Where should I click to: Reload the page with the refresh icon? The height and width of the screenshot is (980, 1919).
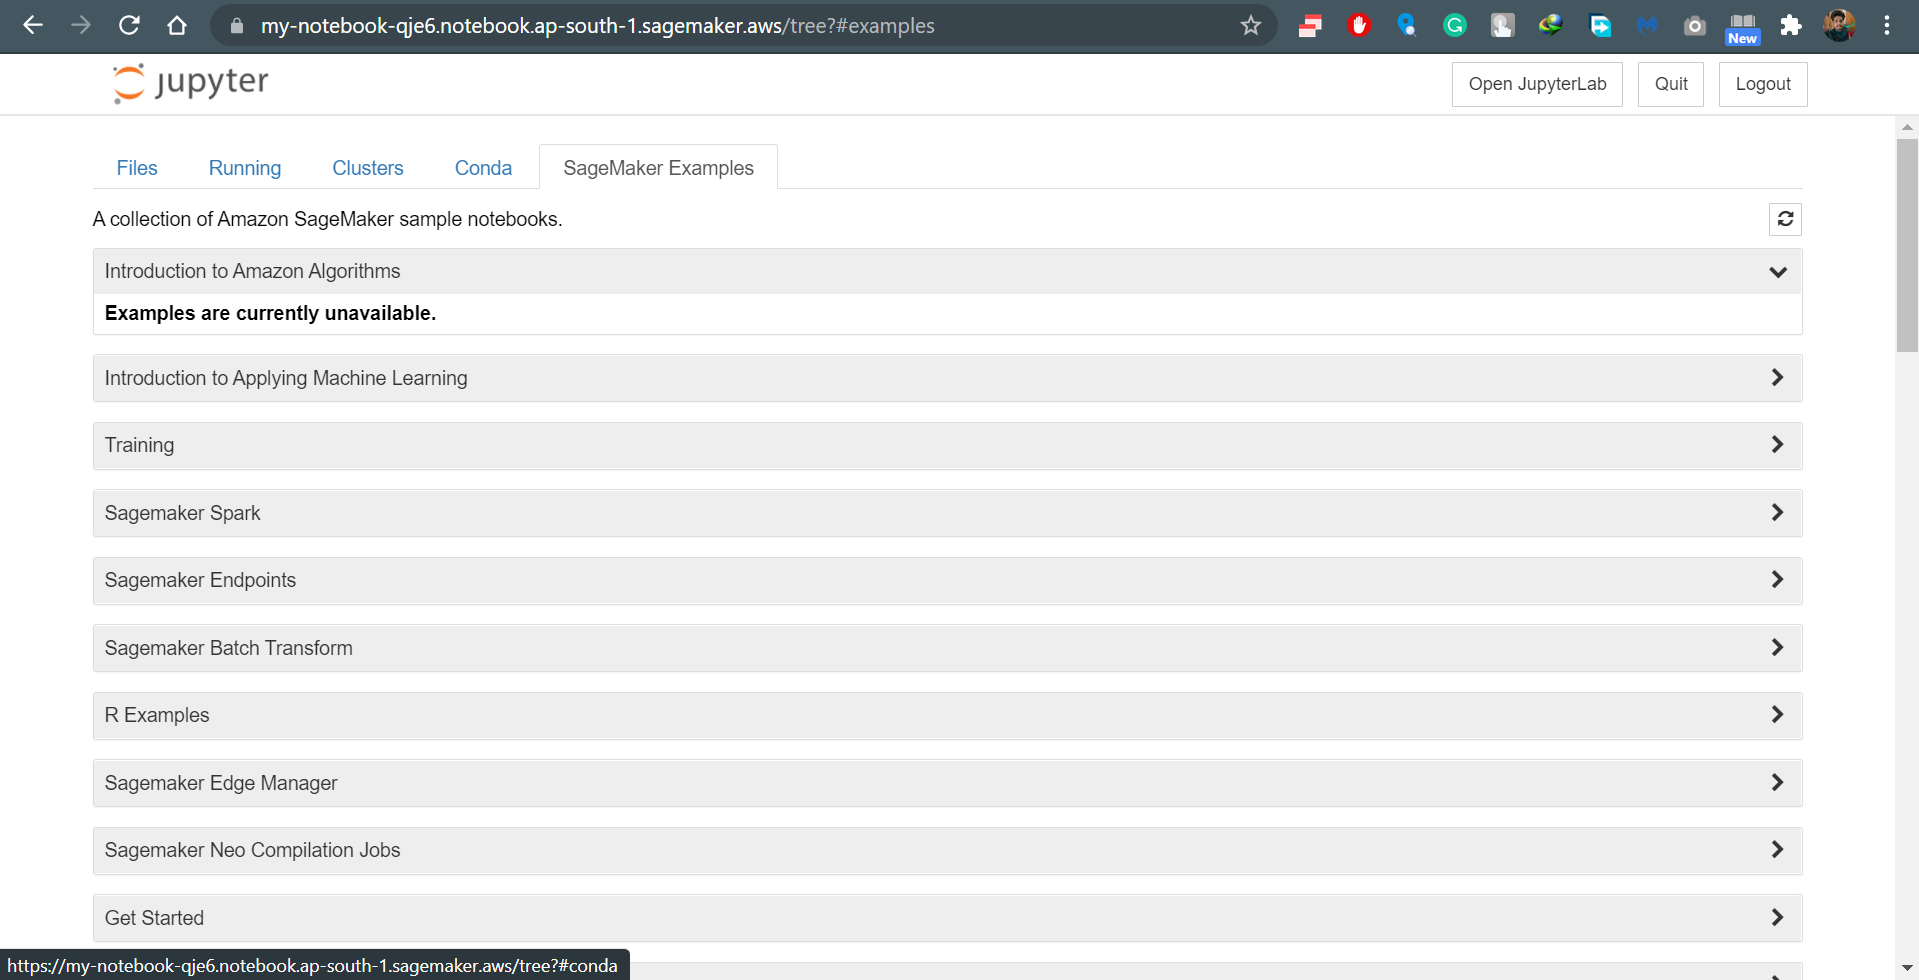[x=129, y=25]
